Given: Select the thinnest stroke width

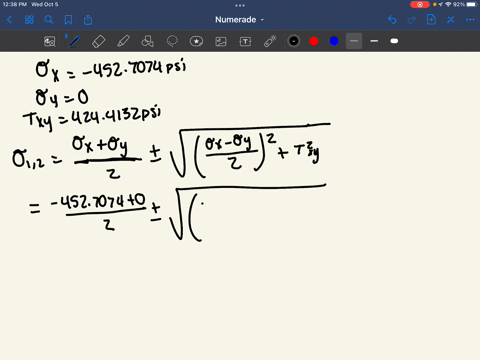Looking at the screenshot, I should [354, 41].
